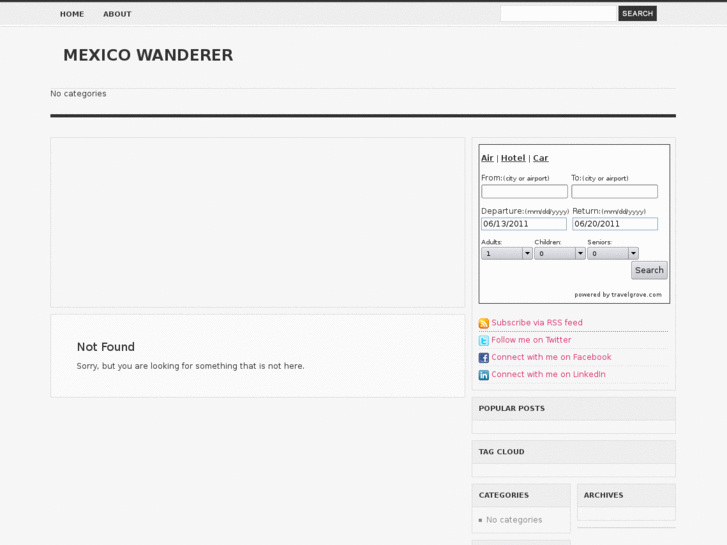Click the CATEGORIES section heading
This screenshot has height=545, width=727.
504,495
